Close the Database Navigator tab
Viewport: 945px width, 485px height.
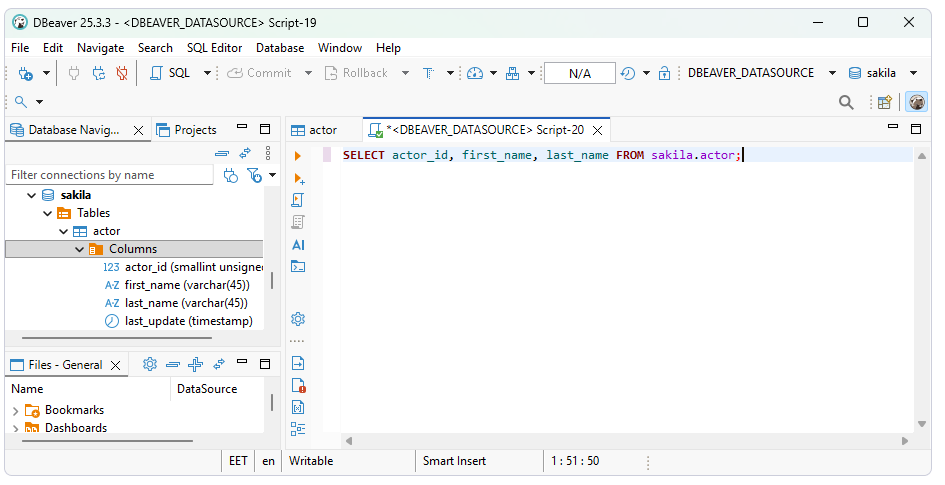click(139, 131)
